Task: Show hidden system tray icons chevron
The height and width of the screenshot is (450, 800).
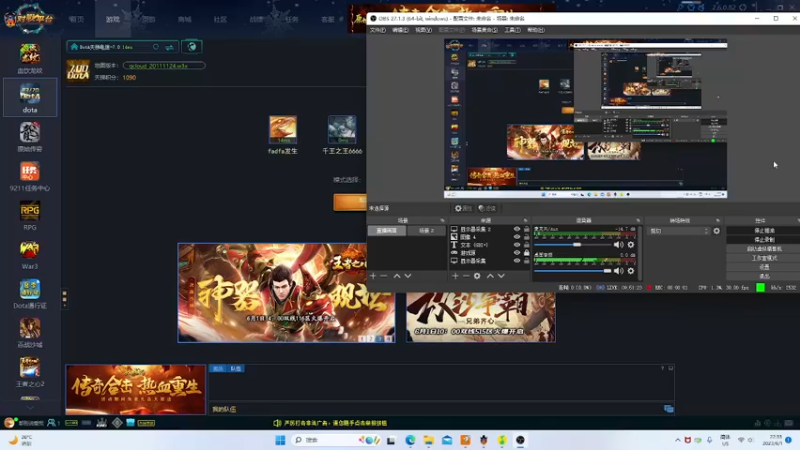Action: pyautogui.click(x=678, y=440)
